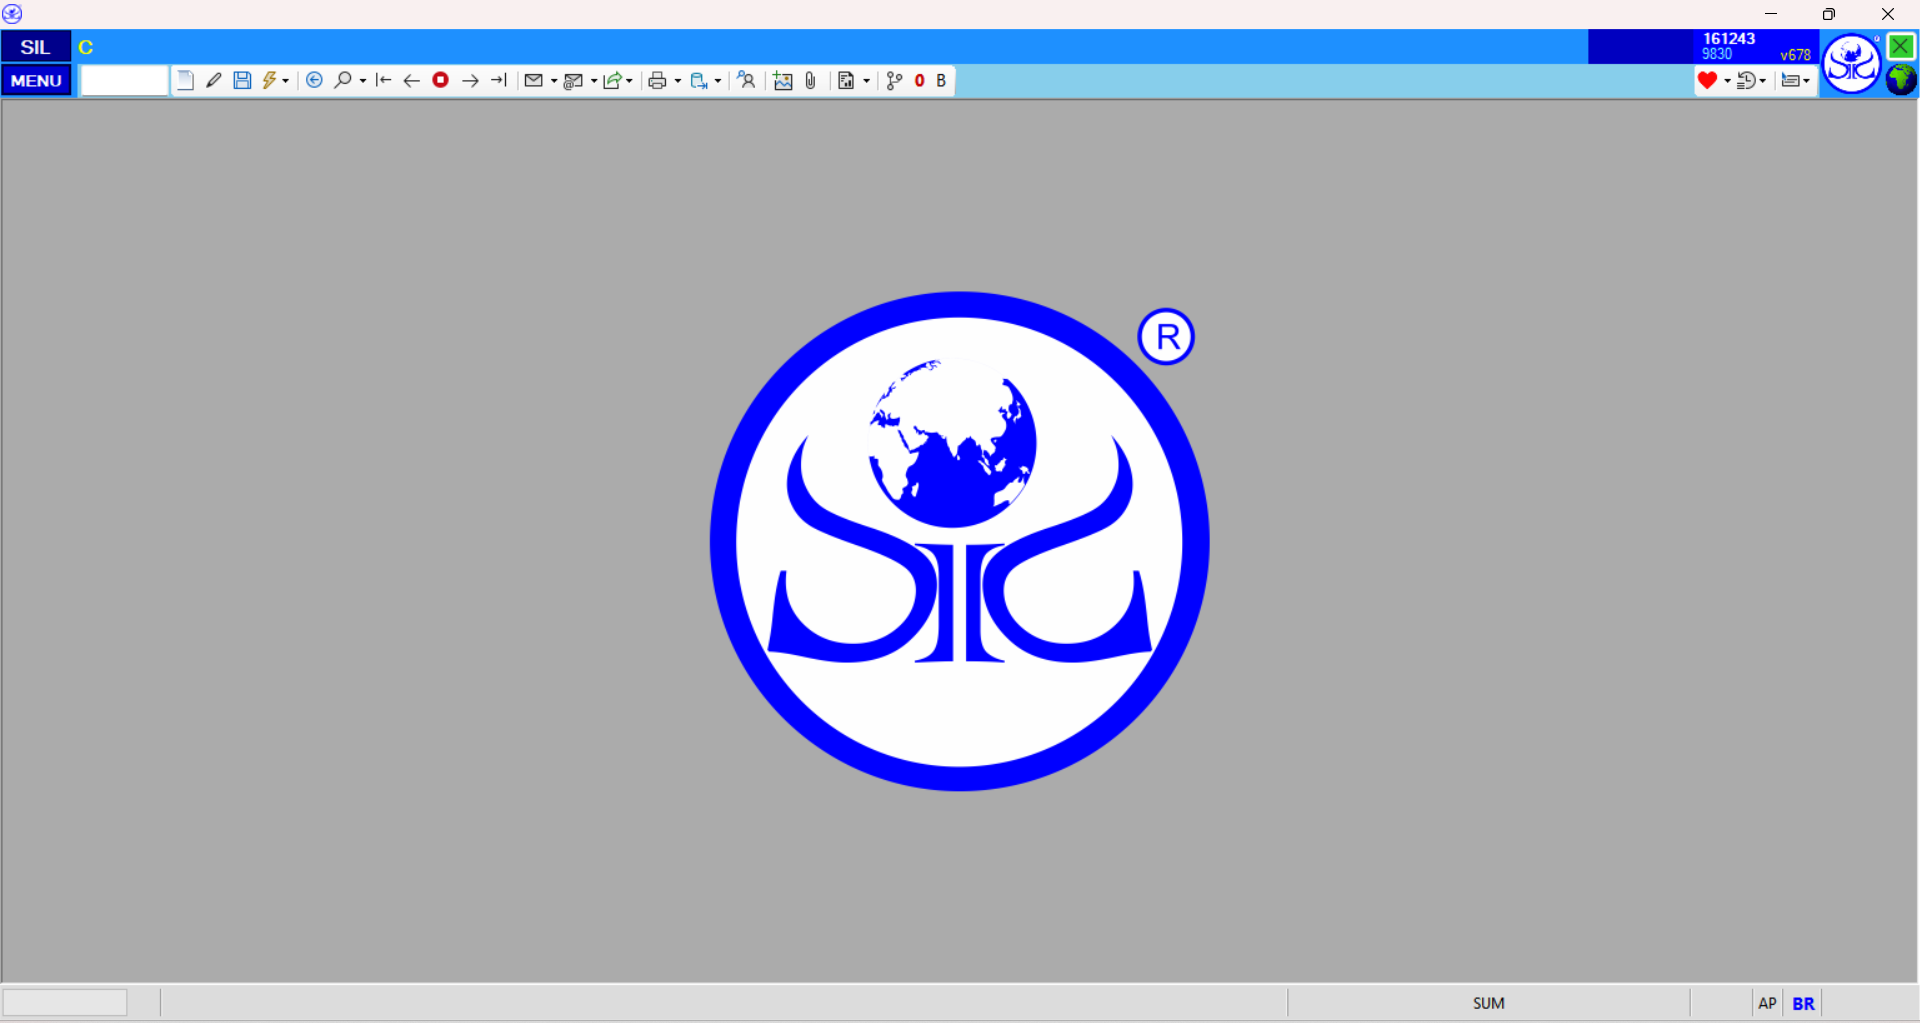Click the database export icon
This screenshot has width=1920, height=1023.
[x=699, y=81]
